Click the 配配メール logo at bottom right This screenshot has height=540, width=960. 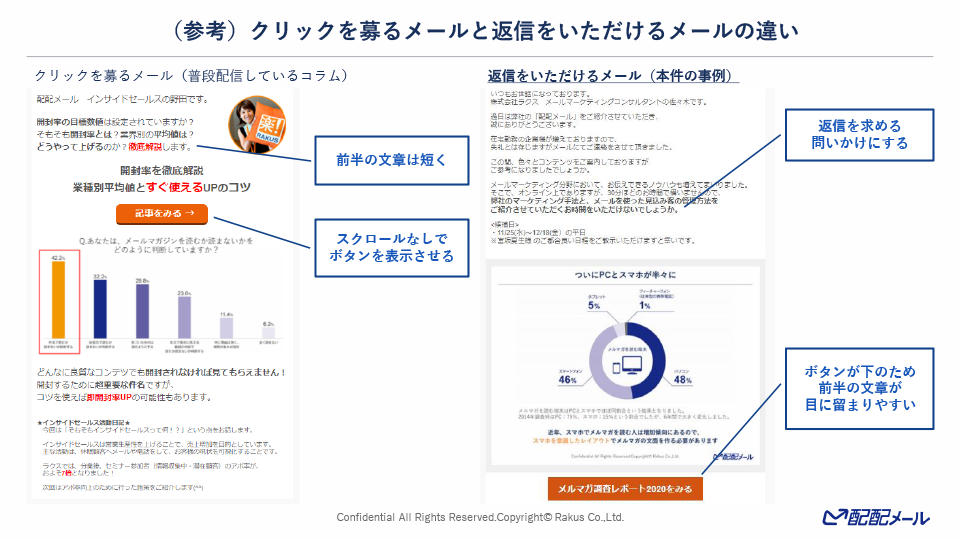(x=876, y=517)
